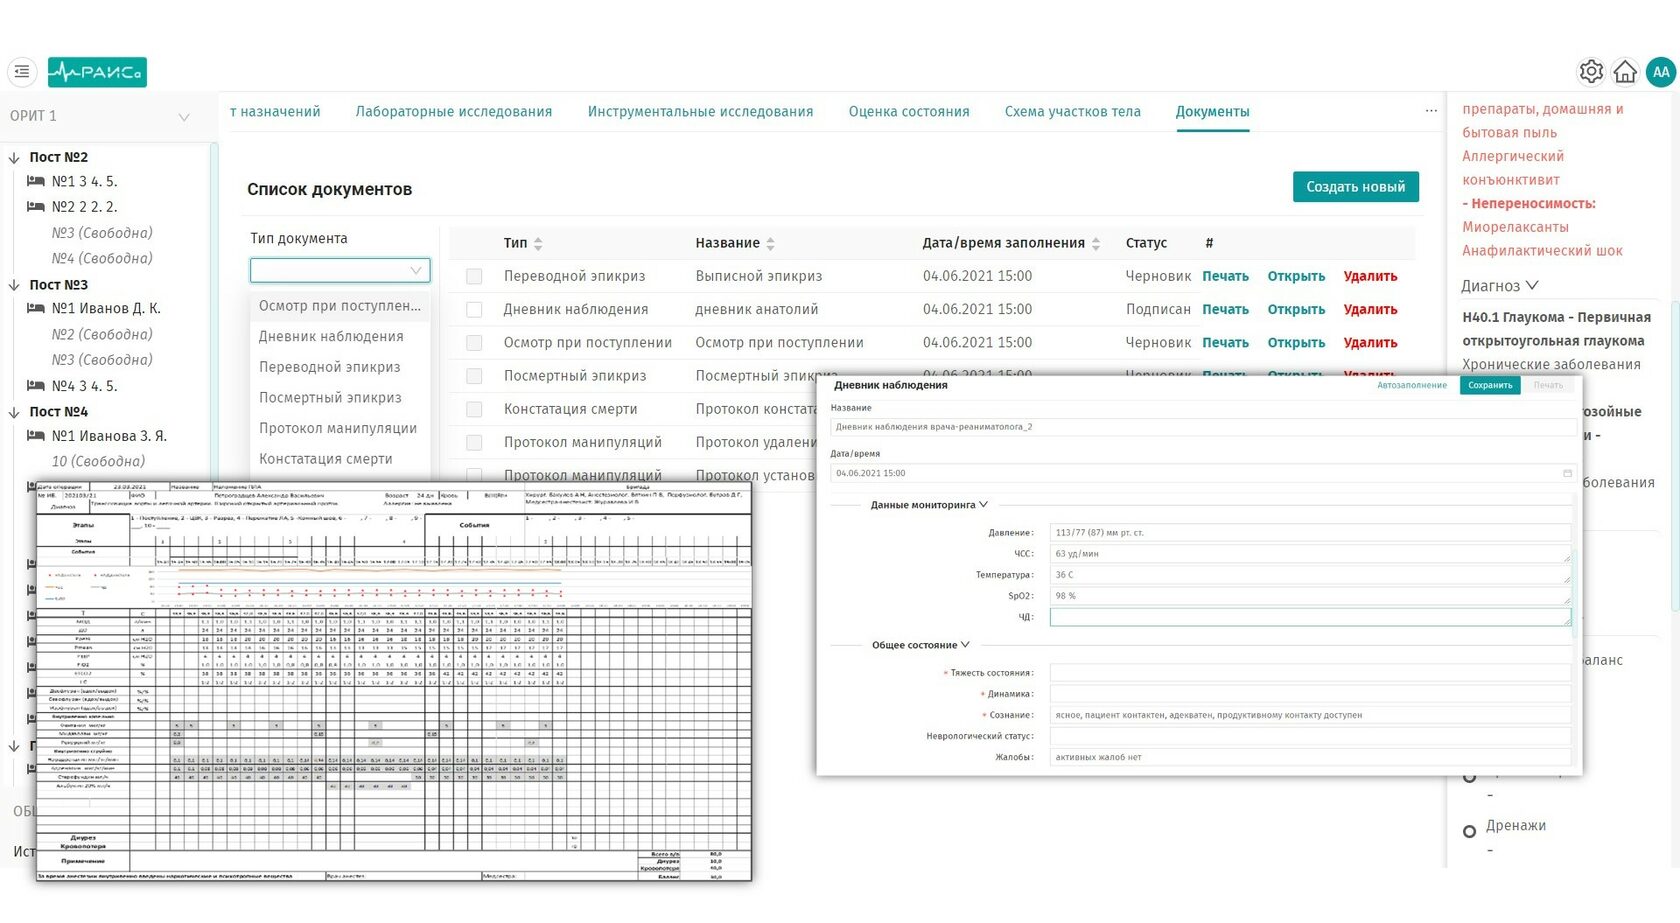The width and height of the screenshot is (1680, 923).
Task: Choose Протокол манипуляции dropdown option
Action: point(340,429)
